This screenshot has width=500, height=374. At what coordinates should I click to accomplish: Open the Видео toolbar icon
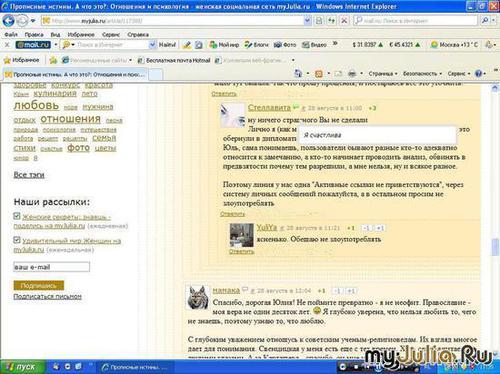pyautogui.click(x=314, y=45)
